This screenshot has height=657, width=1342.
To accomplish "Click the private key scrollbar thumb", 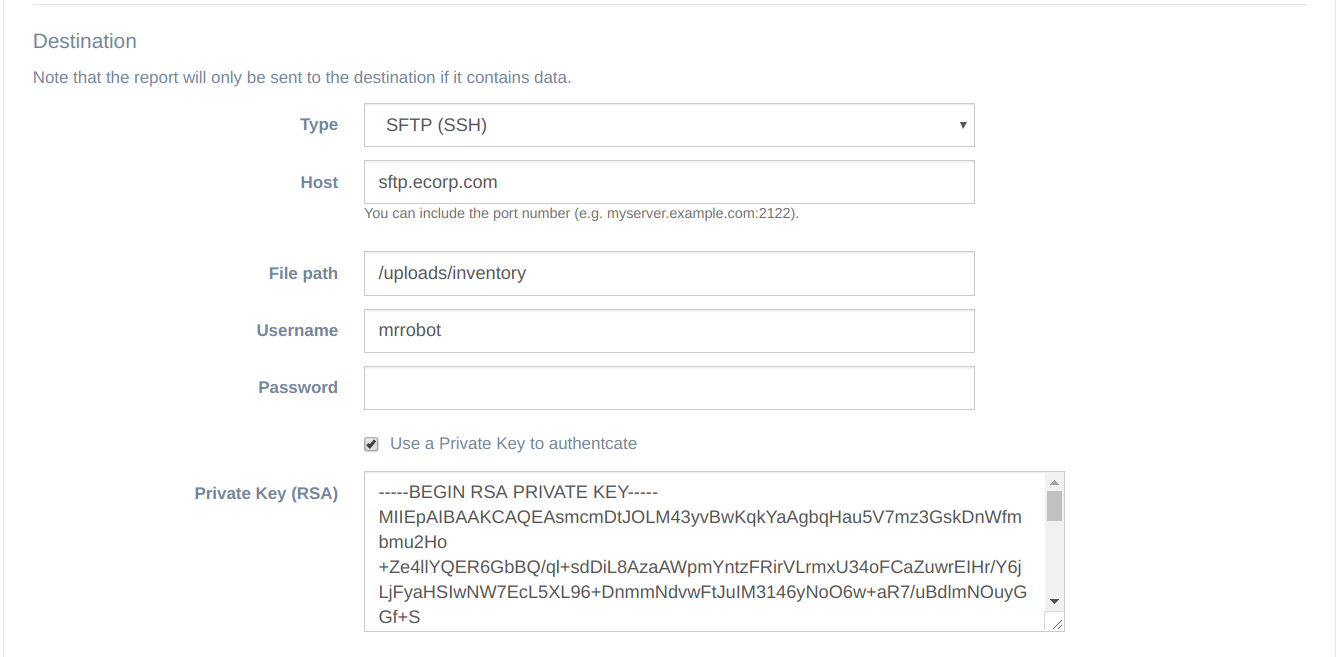I will [x=1054, y=506].
